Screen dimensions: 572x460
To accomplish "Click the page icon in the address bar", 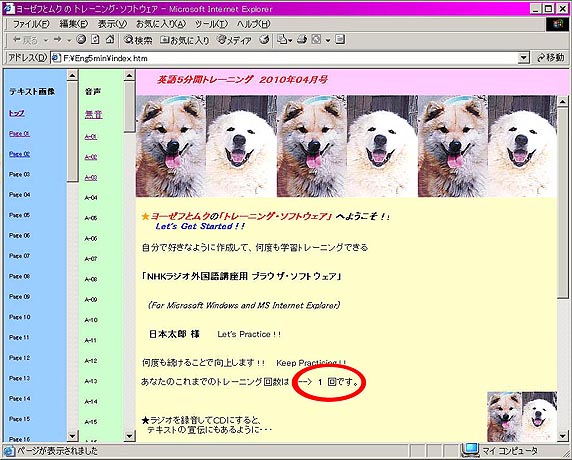I will point(56,58).
